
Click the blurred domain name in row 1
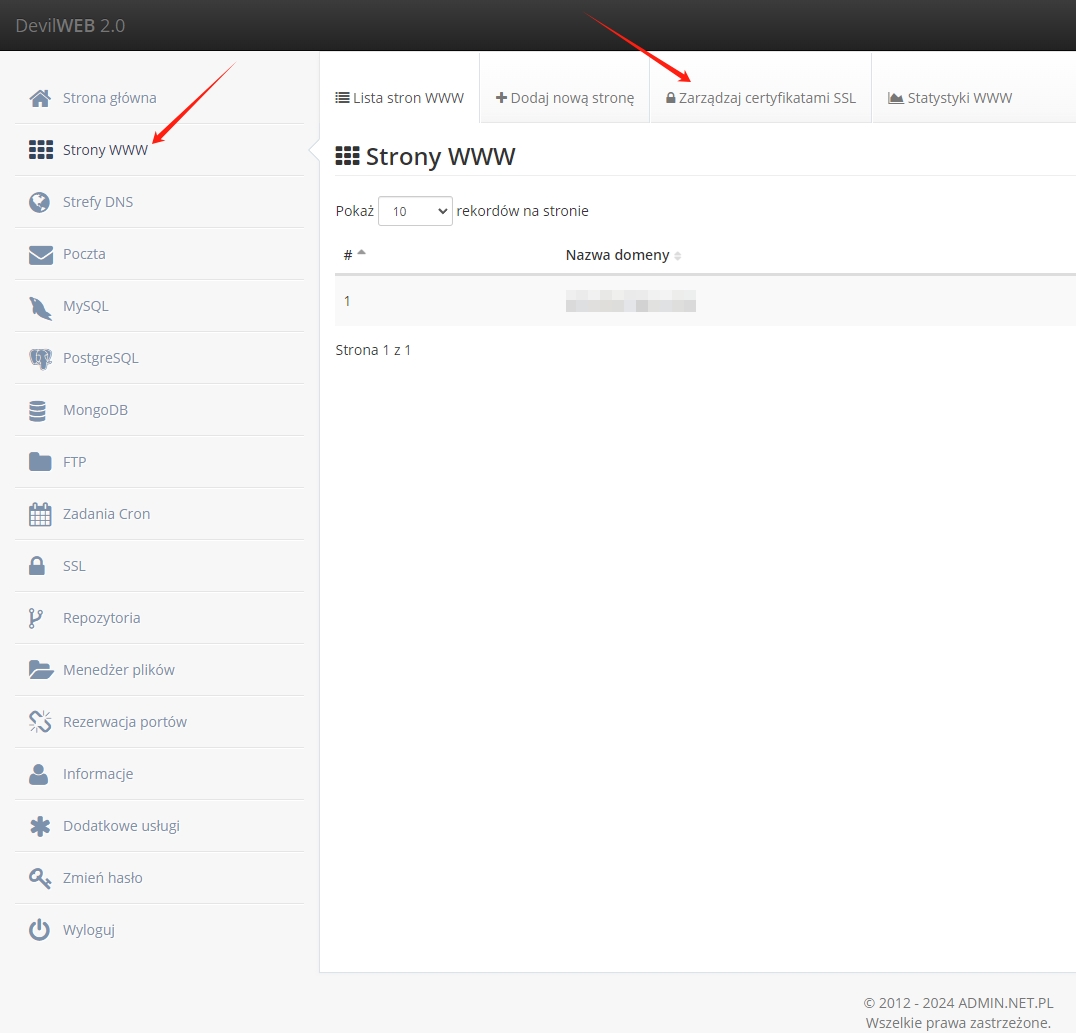(630, 301)
